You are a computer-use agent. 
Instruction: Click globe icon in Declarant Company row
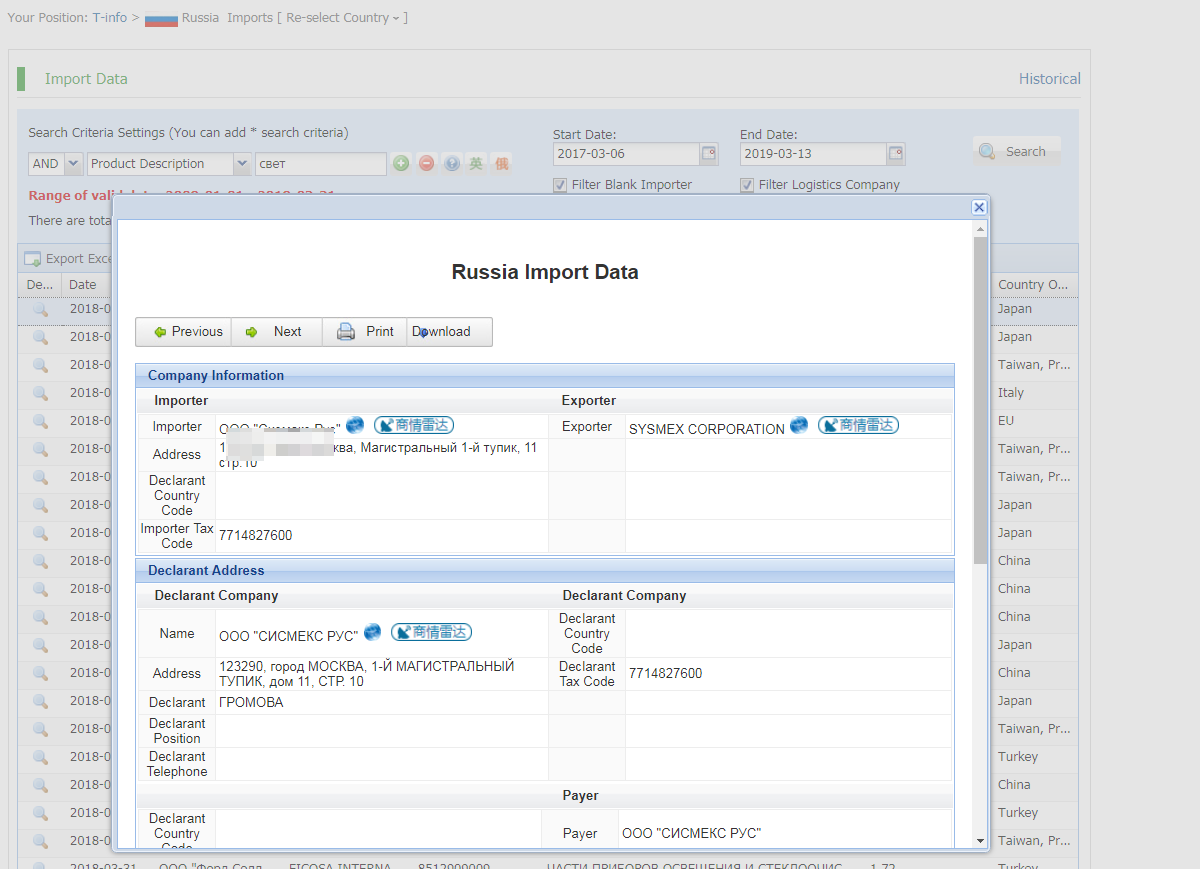pos(372,632)
